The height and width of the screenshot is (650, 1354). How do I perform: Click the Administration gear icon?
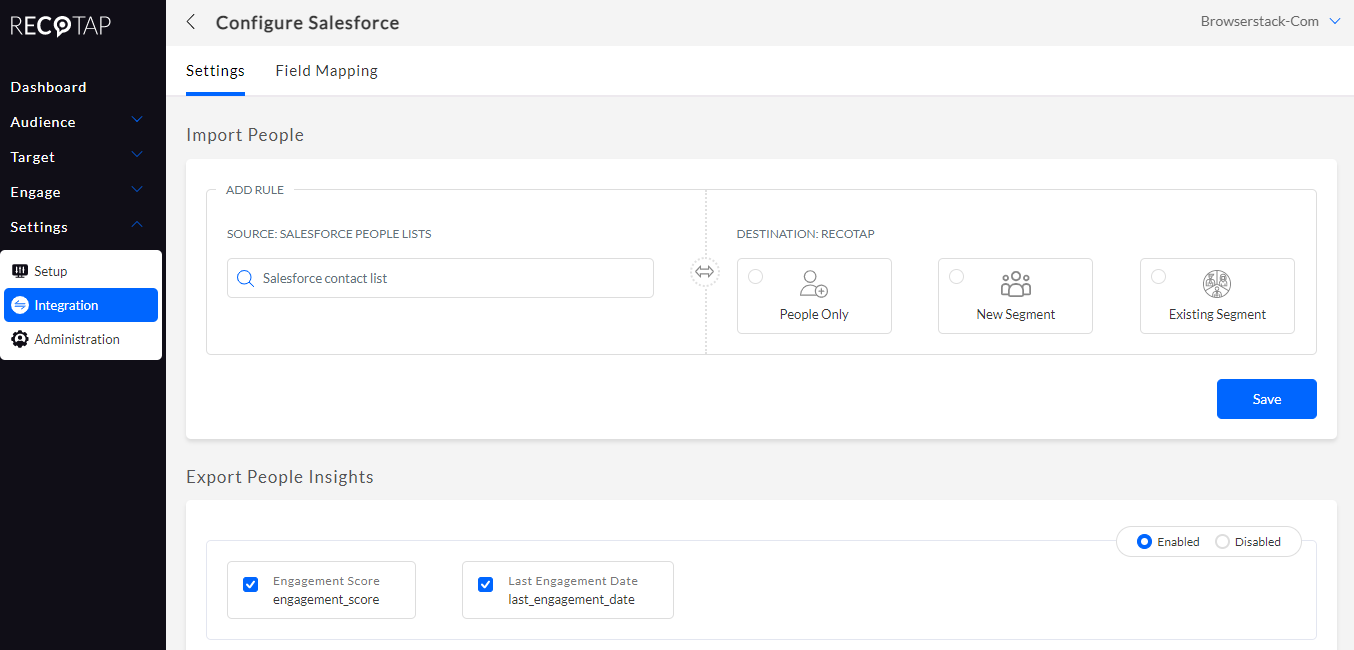tap(20, 339)
